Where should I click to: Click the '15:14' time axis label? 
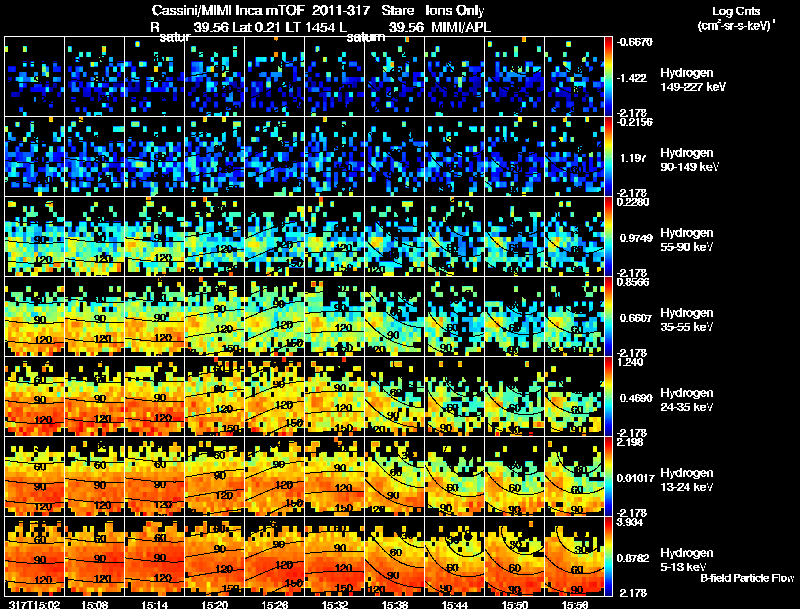pyautogui.click(x=155, y=604)
